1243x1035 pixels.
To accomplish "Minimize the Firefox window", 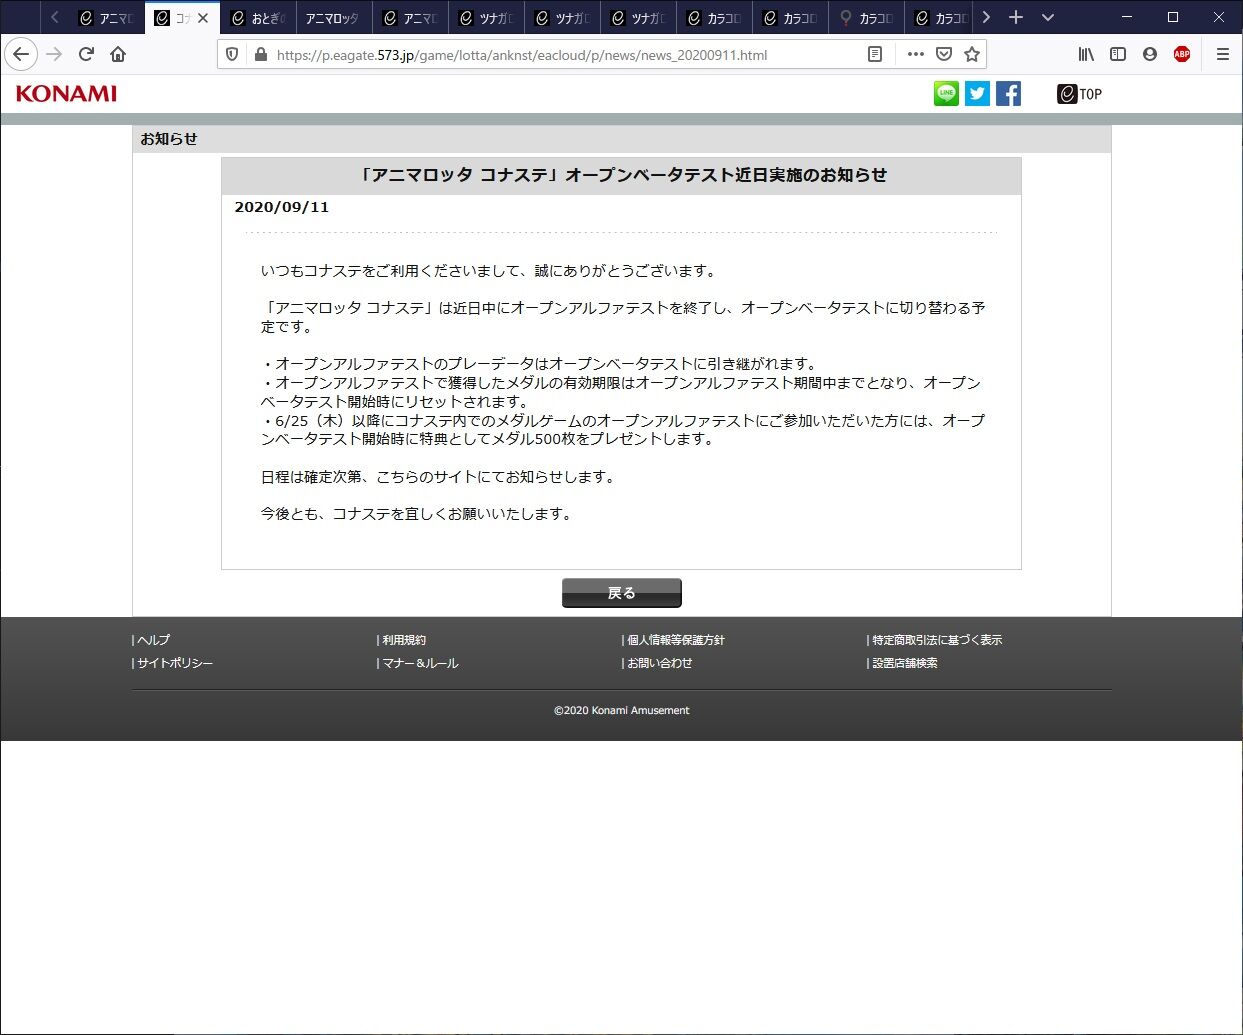I will (x=1127, y=17).
